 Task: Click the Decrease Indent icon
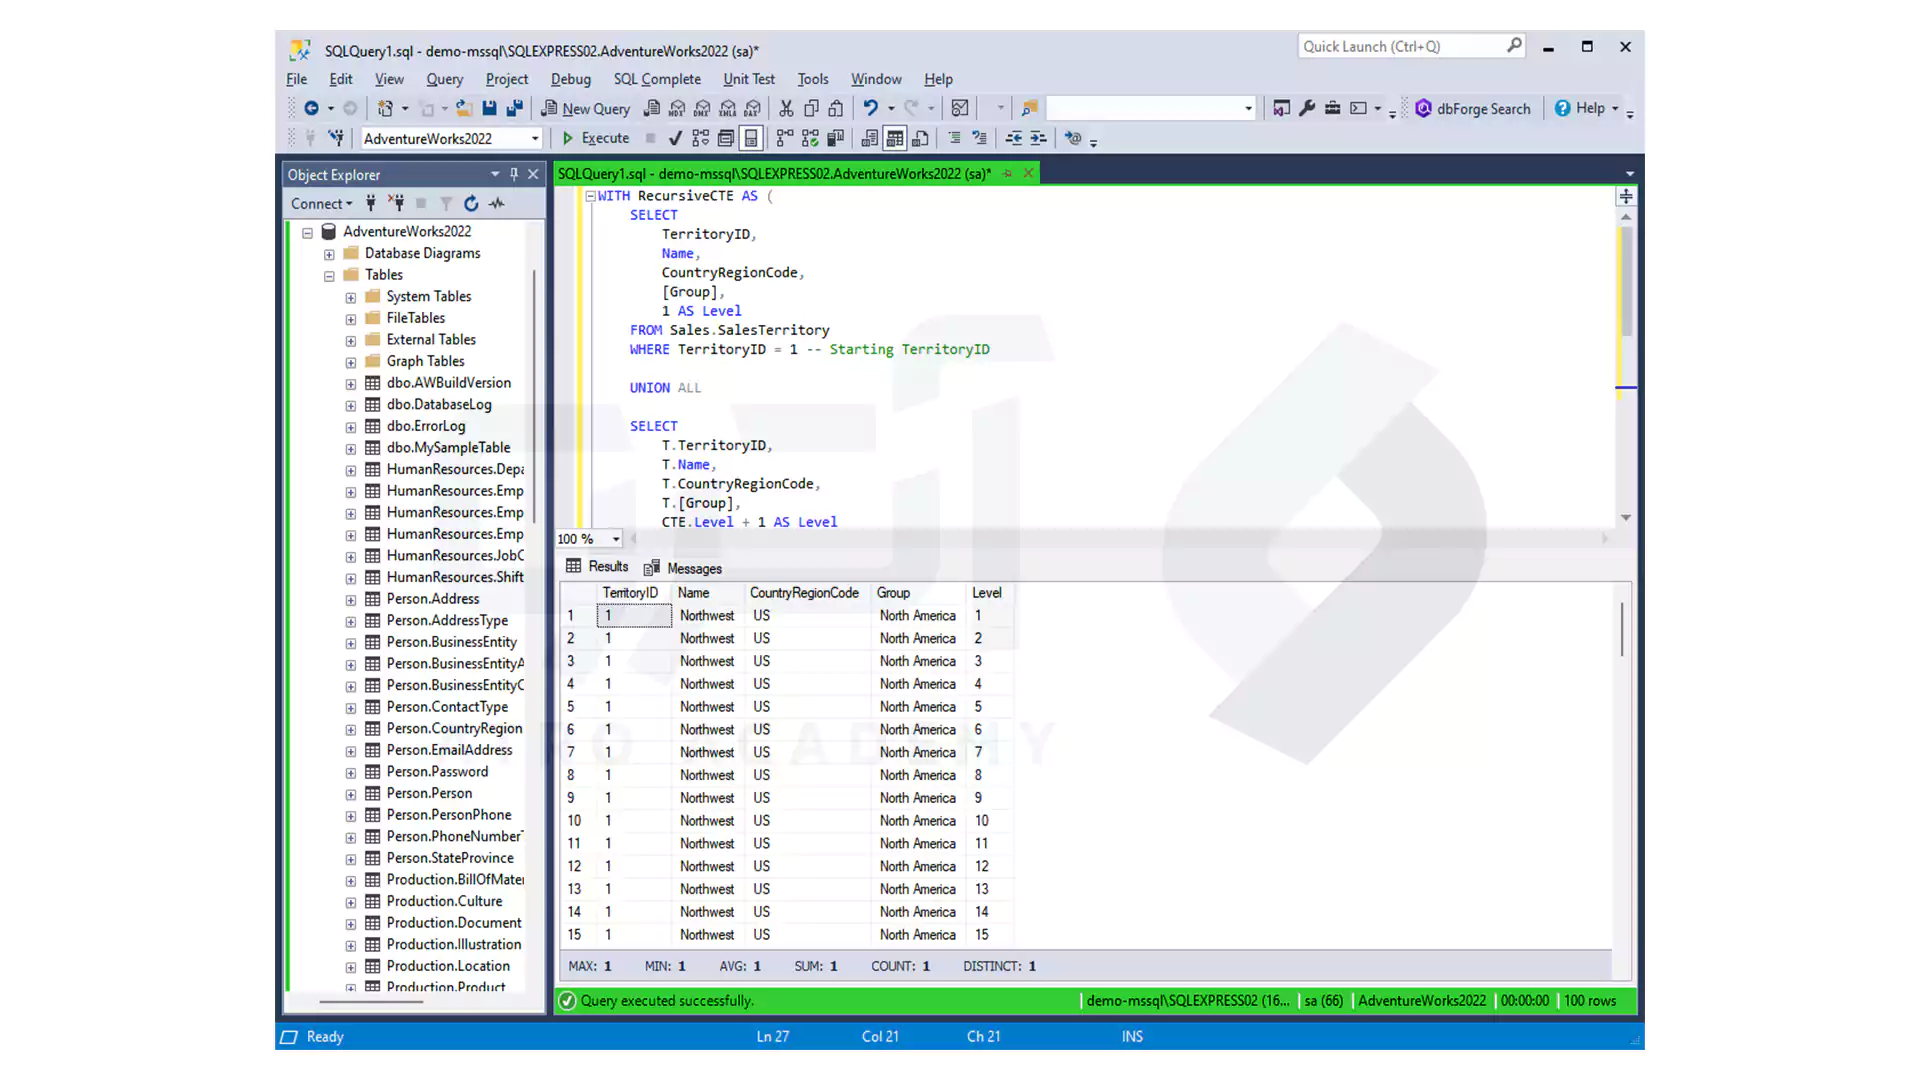click(x=1013, y=138)
